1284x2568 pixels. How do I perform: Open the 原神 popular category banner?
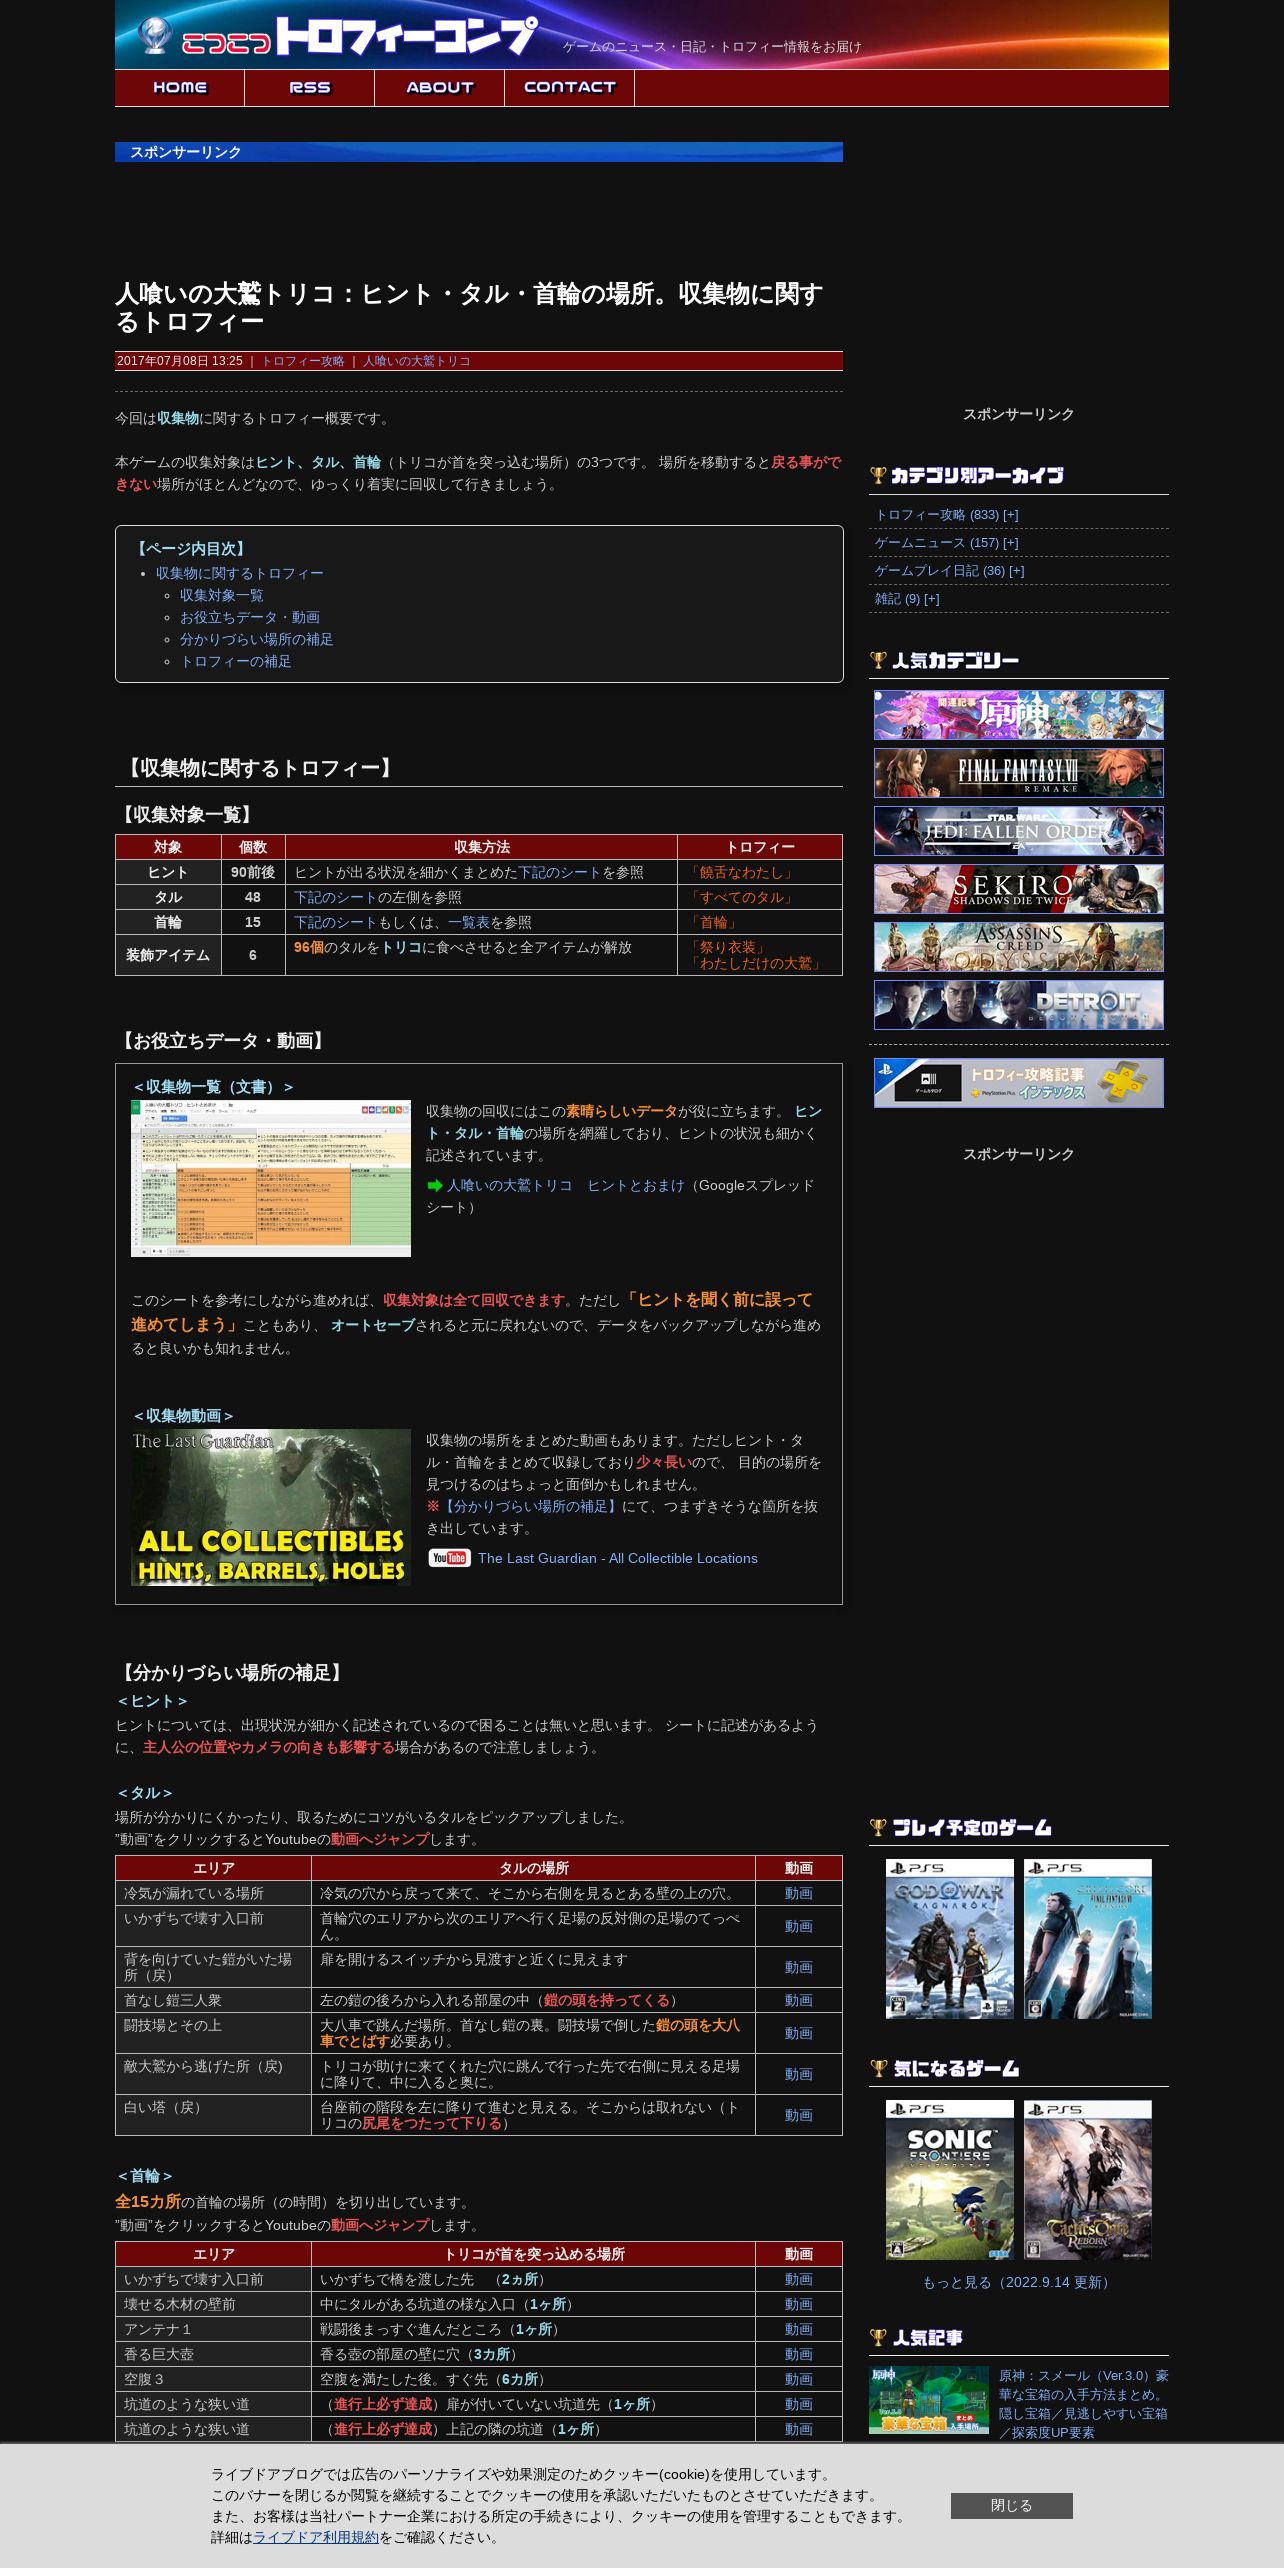[x=1019, y=715]
